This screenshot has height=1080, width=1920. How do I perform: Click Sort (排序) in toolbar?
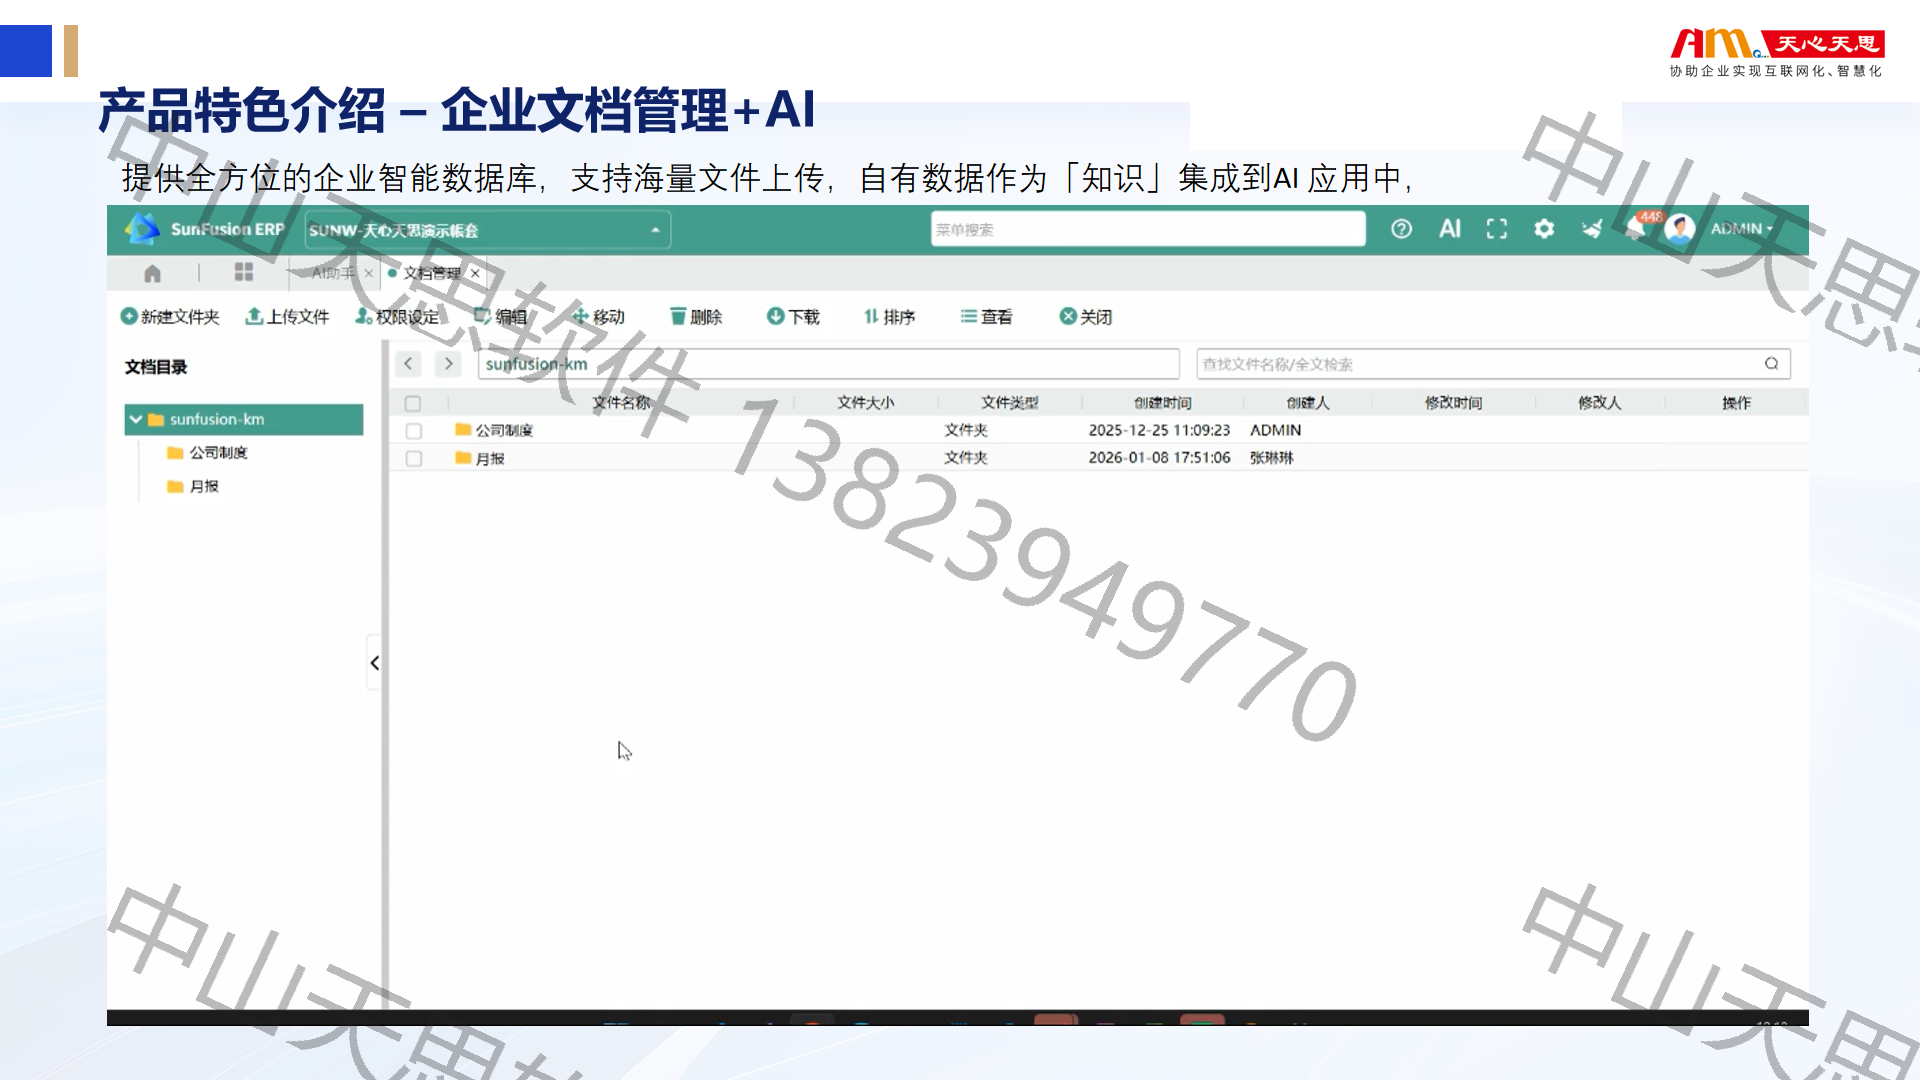889,316
